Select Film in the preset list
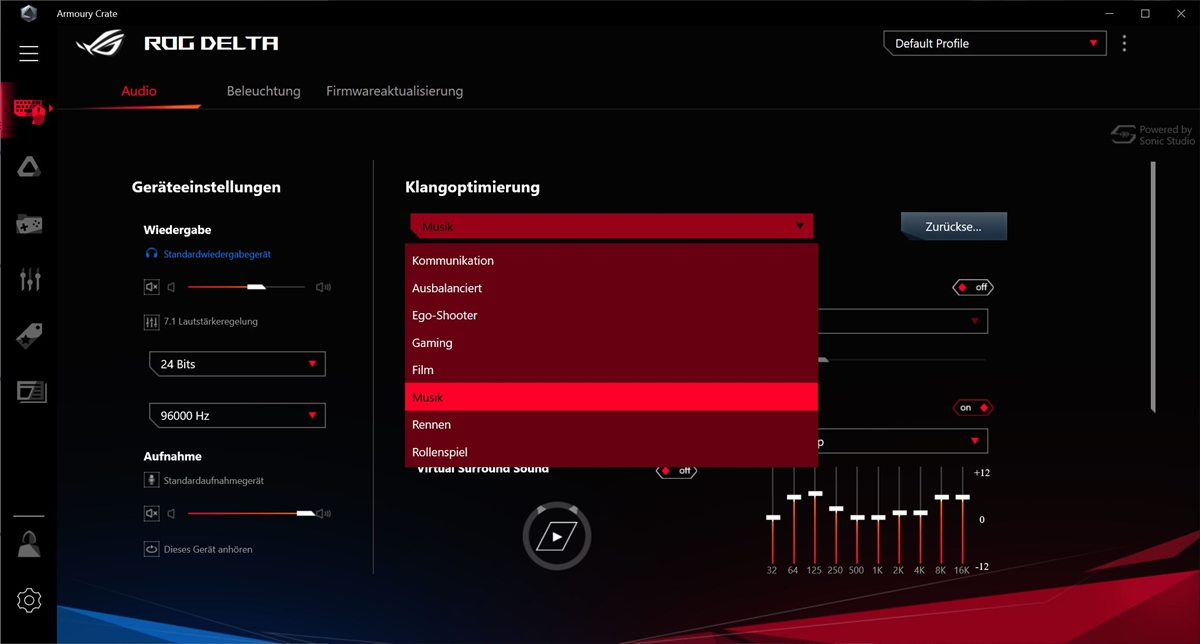 (611, 370)
